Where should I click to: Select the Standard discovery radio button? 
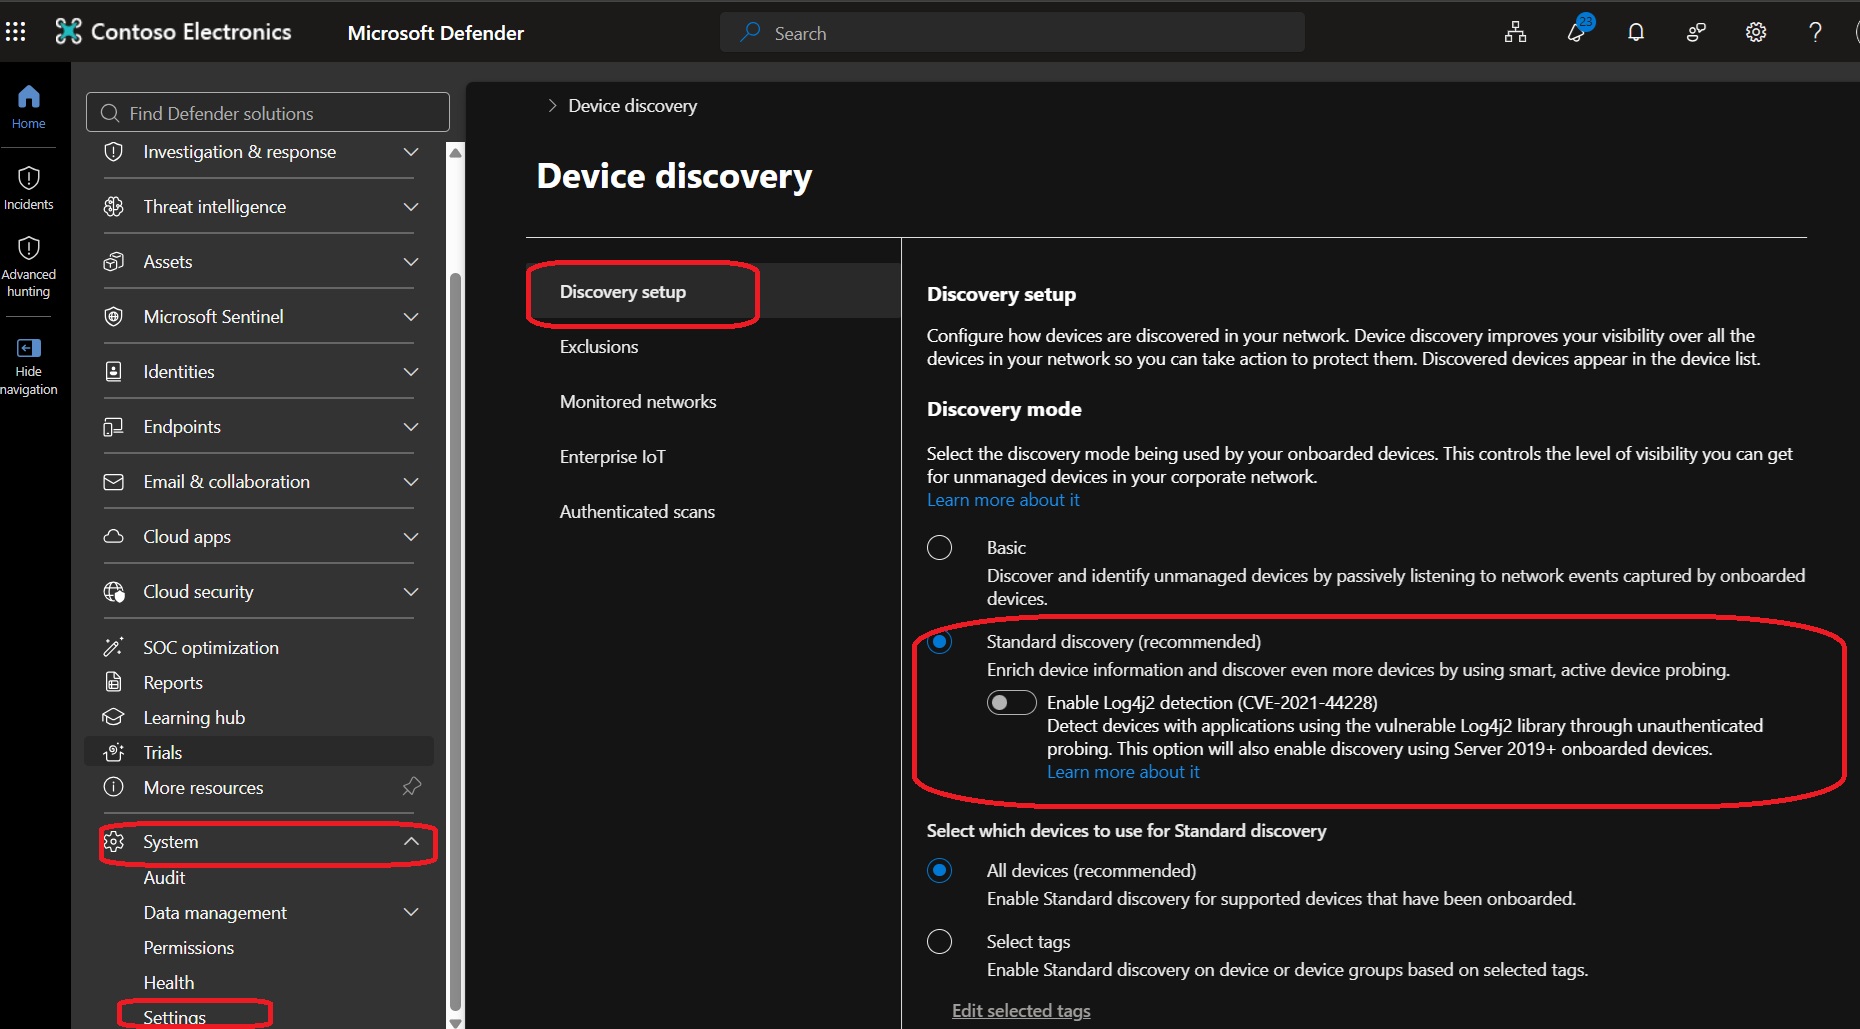click(x=939, y=642)
